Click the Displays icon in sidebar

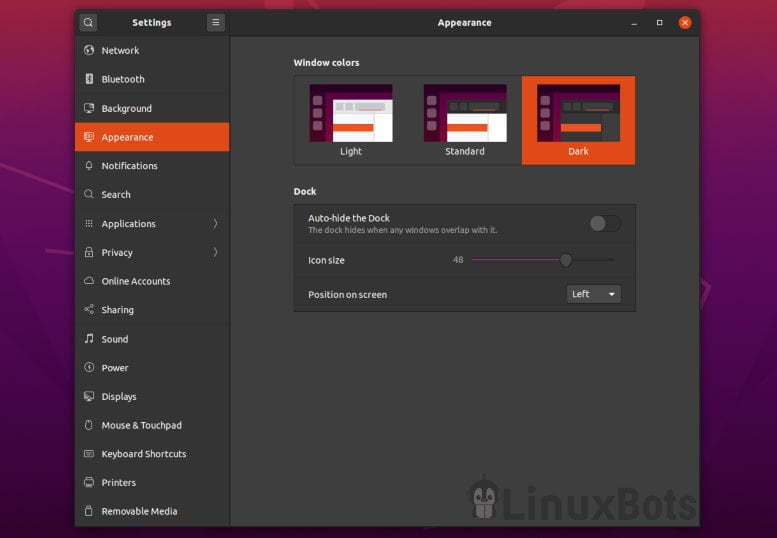(x=89, y=396)
